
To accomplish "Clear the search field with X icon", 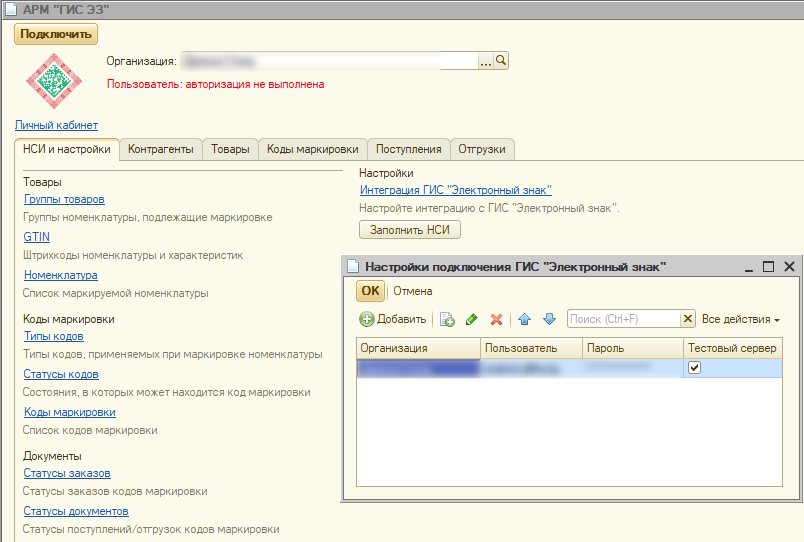I will point(688,319).
